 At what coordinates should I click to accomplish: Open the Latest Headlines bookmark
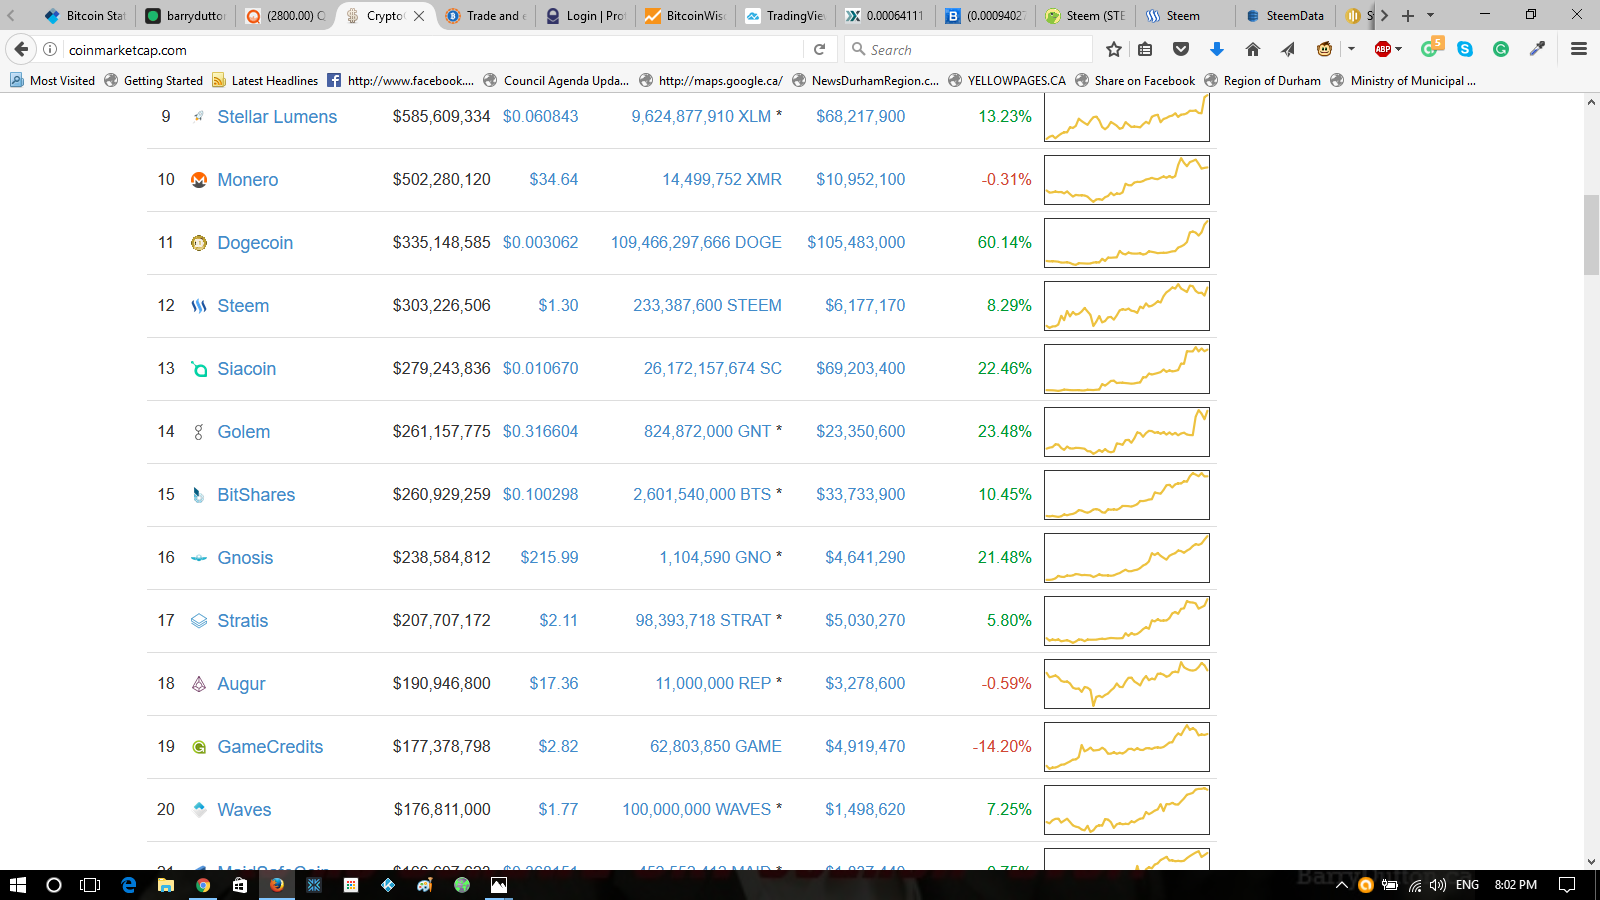click(264, 80)
